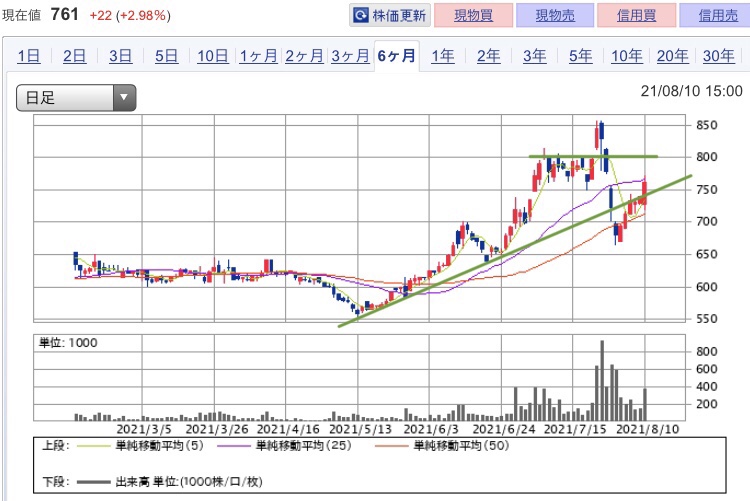The width and height of the screenshot is (750, 501).
Task: Click the 550 price axis label
Action: pyautogui.click(x=706, y=319)
